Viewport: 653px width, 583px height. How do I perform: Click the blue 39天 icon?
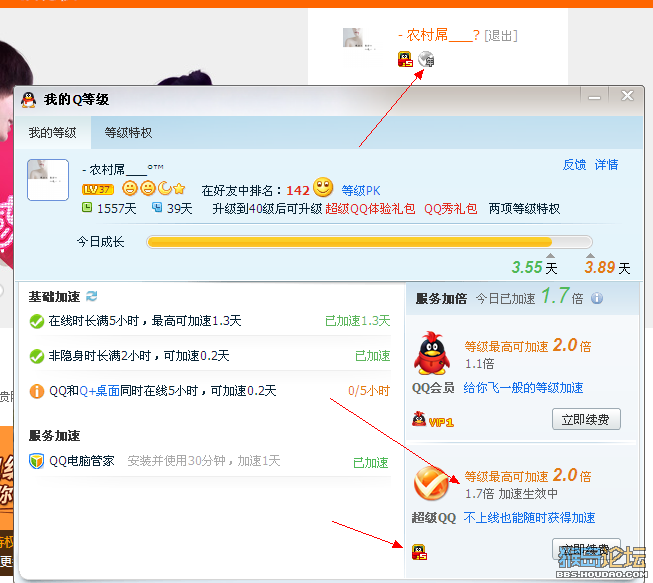pyautogui.click(x=157, y=207)
